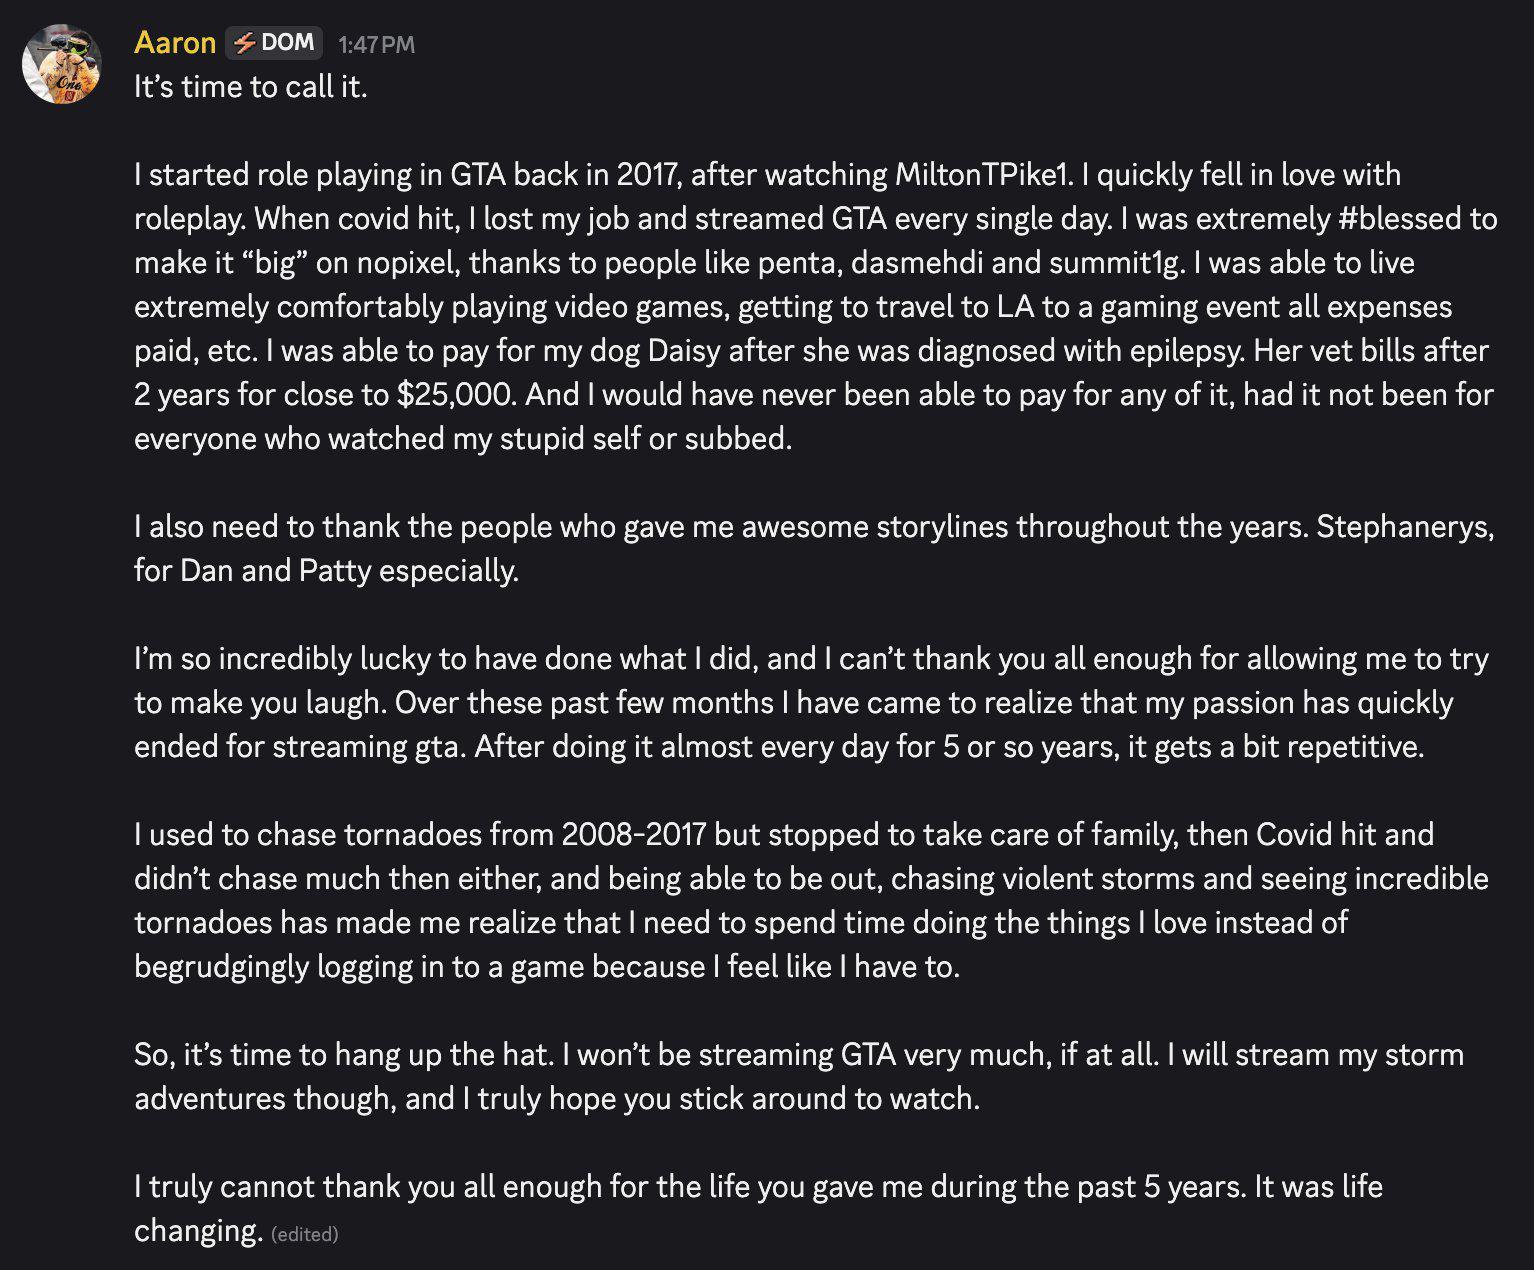This screenshot has height=1270, width=1534.
Task: Click the final "I truly cannot thank you" paragraph
Action: [x=758, y=1208]
